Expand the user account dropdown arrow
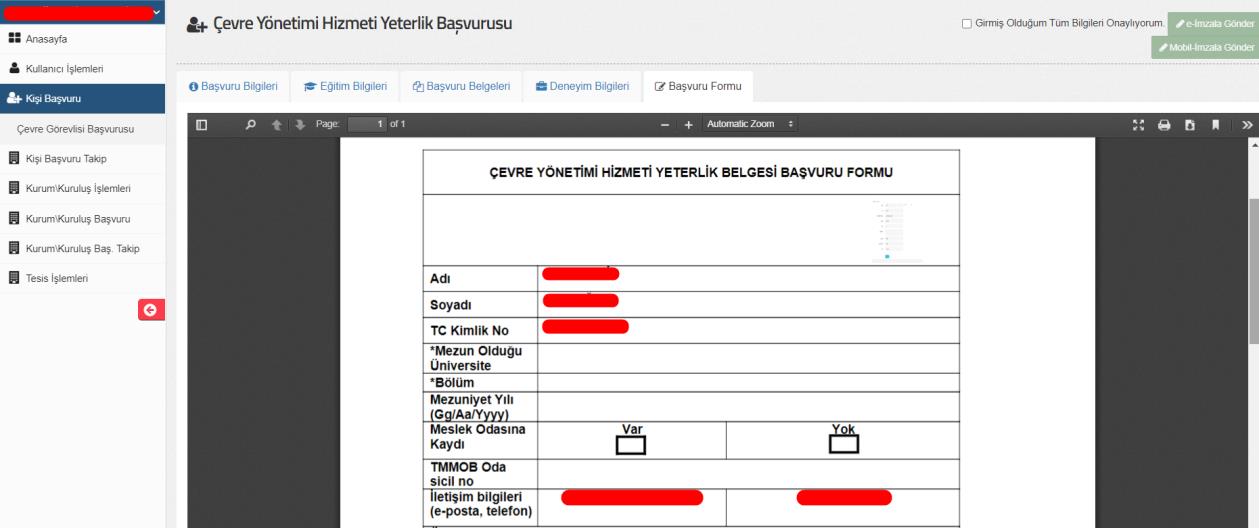The width and height of the screenshot is (1259, 528). pyautogui.click(x=156, y=12)
